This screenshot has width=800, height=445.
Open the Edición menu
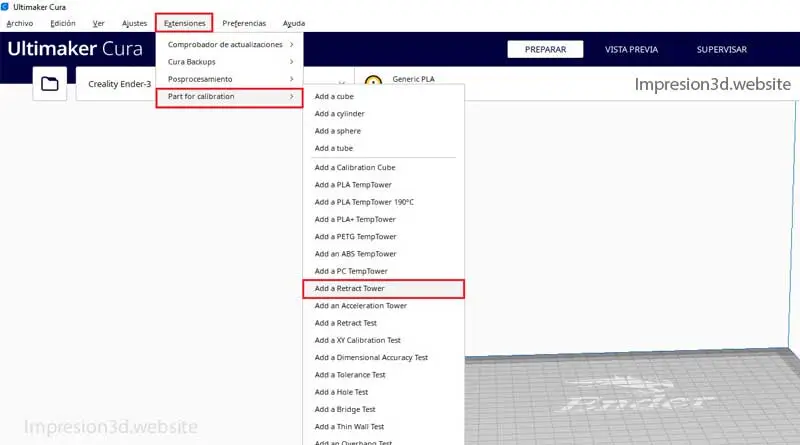point(63,23)
